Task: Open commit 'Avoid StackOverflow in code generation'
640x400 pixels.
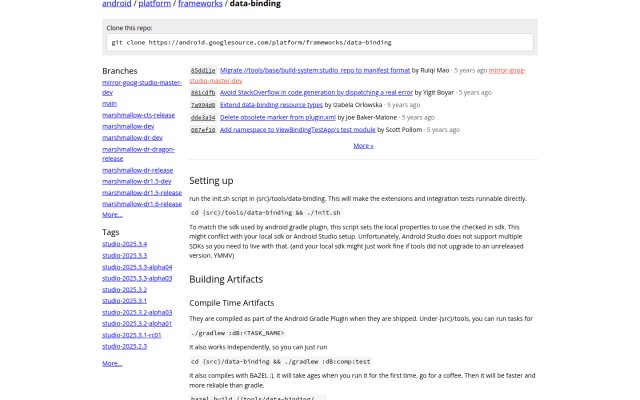Action: [x=316, y=93]
